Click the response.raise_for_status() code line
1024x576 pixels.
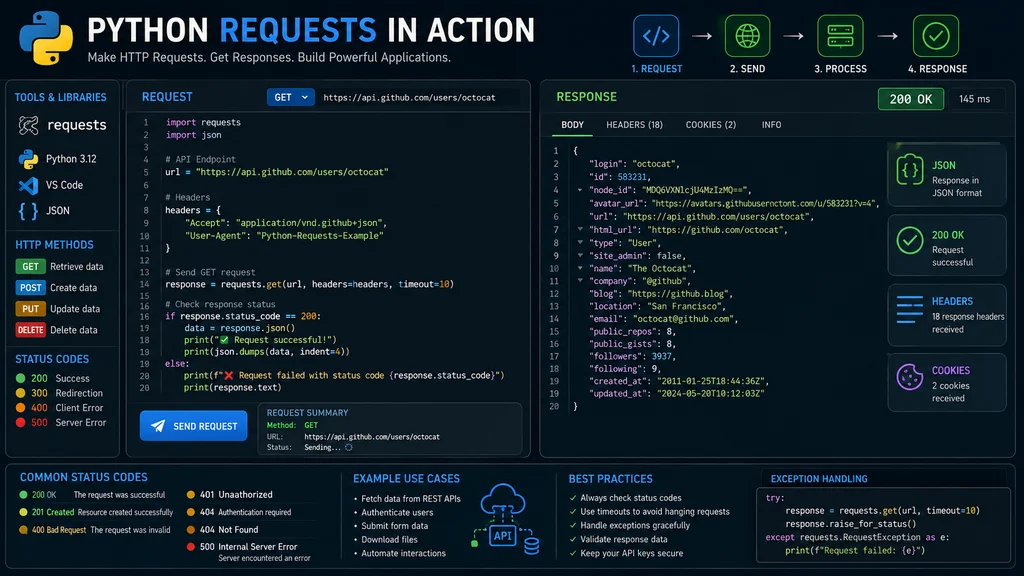tap(851, 524)
